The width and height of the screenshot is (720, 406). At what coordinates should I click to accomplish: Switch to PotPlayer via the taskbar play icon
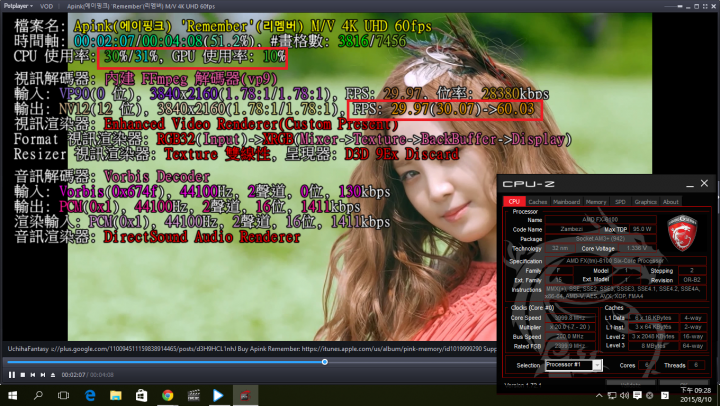(219, 395)
